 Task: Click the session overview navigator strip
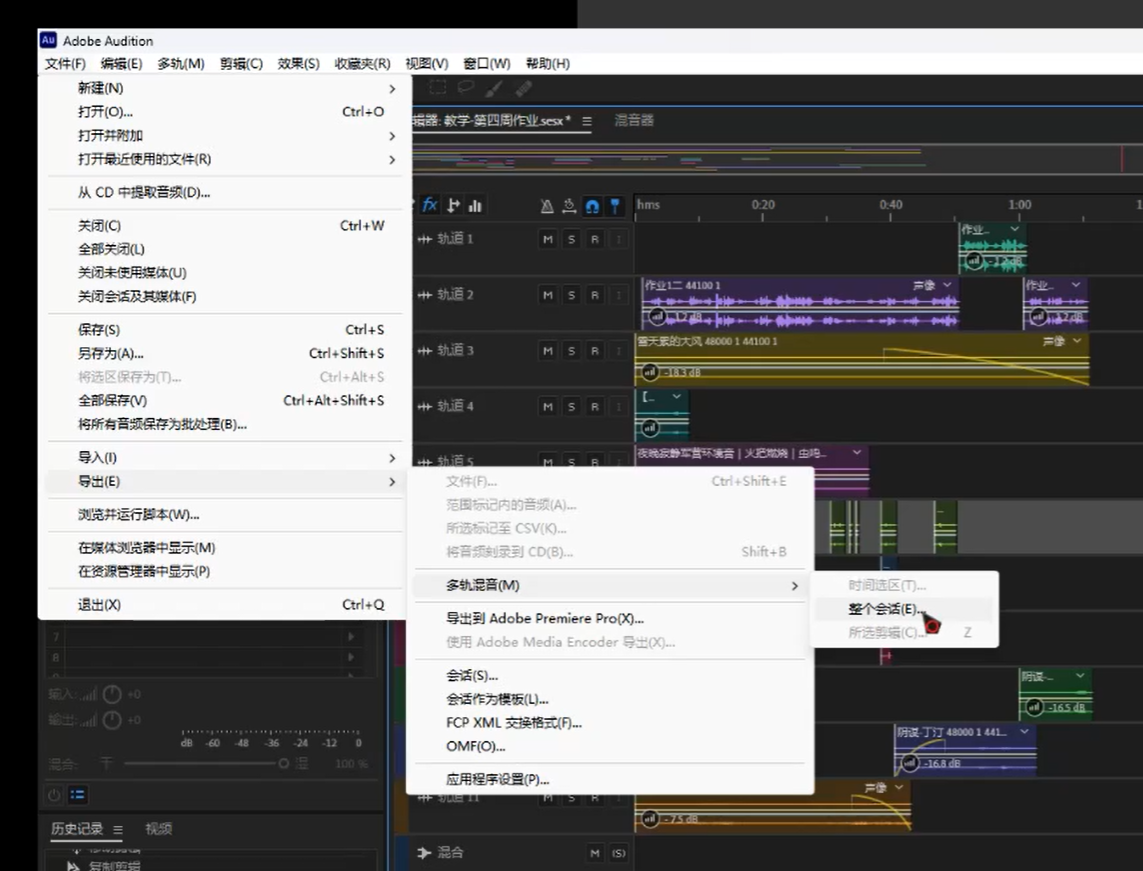pos(777,158)
